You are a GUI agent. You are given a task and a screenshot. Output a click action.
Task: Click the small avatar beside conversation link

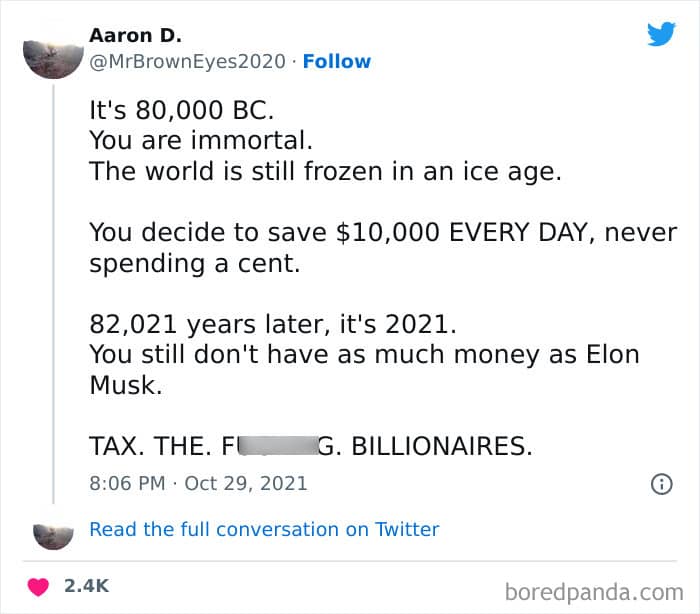(53, 536)
